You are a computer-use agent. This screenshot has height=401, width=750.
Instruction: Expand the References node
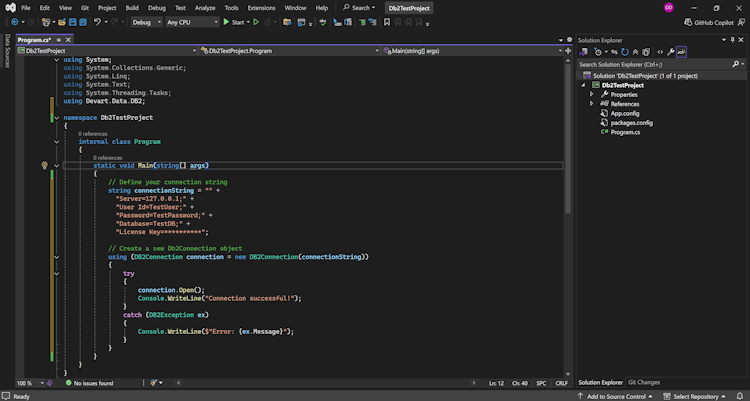[x=592, y=104]
